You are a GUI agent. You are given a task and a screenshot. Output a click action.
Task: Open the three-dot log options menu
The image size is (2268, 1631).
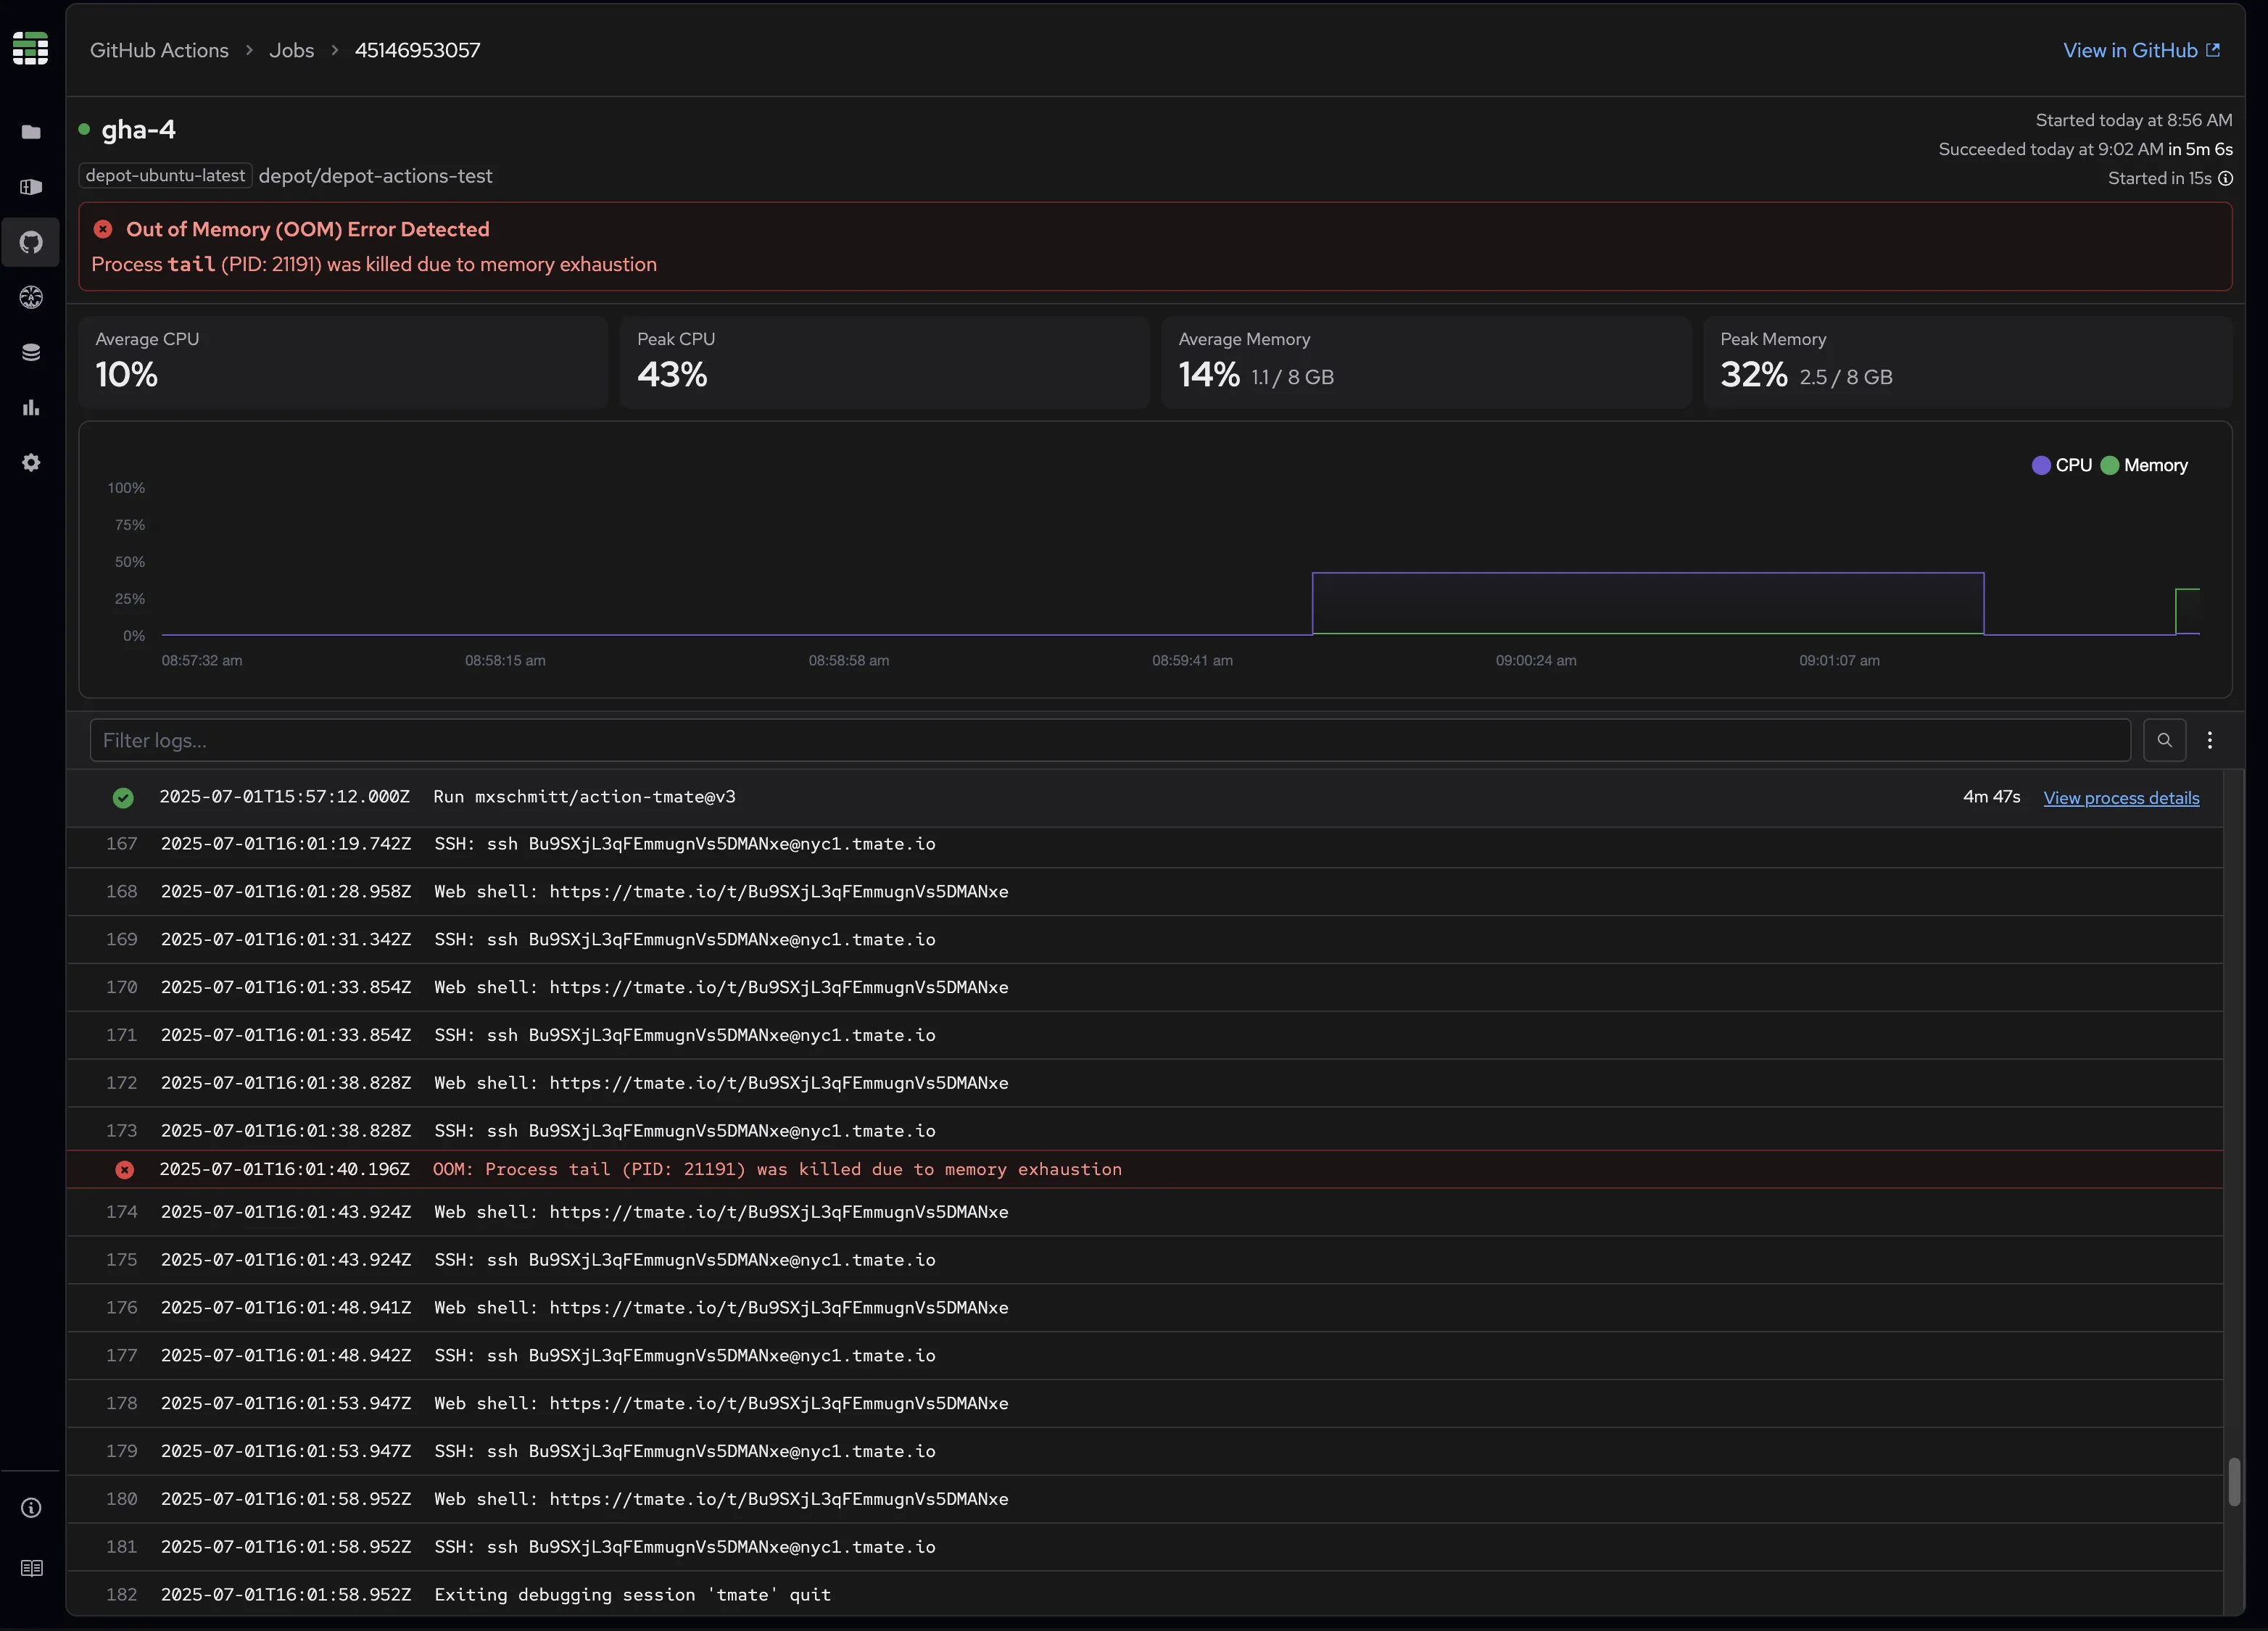click(x=2210, y=740)
